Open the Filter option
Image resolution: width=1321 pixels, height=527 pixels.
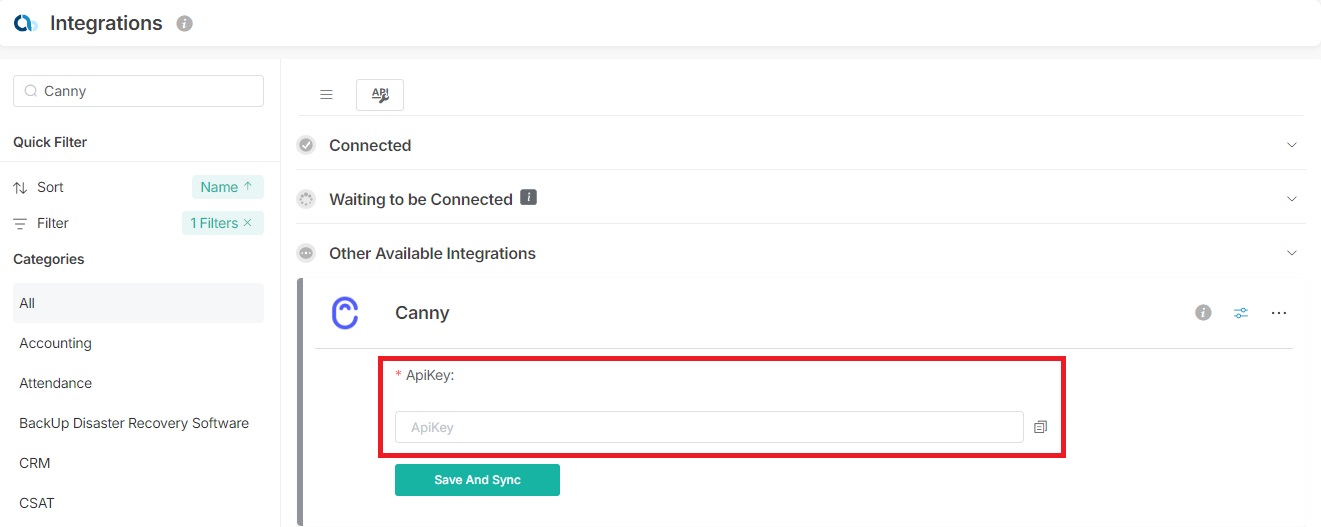pyautogui.click(x=53, y=223)
